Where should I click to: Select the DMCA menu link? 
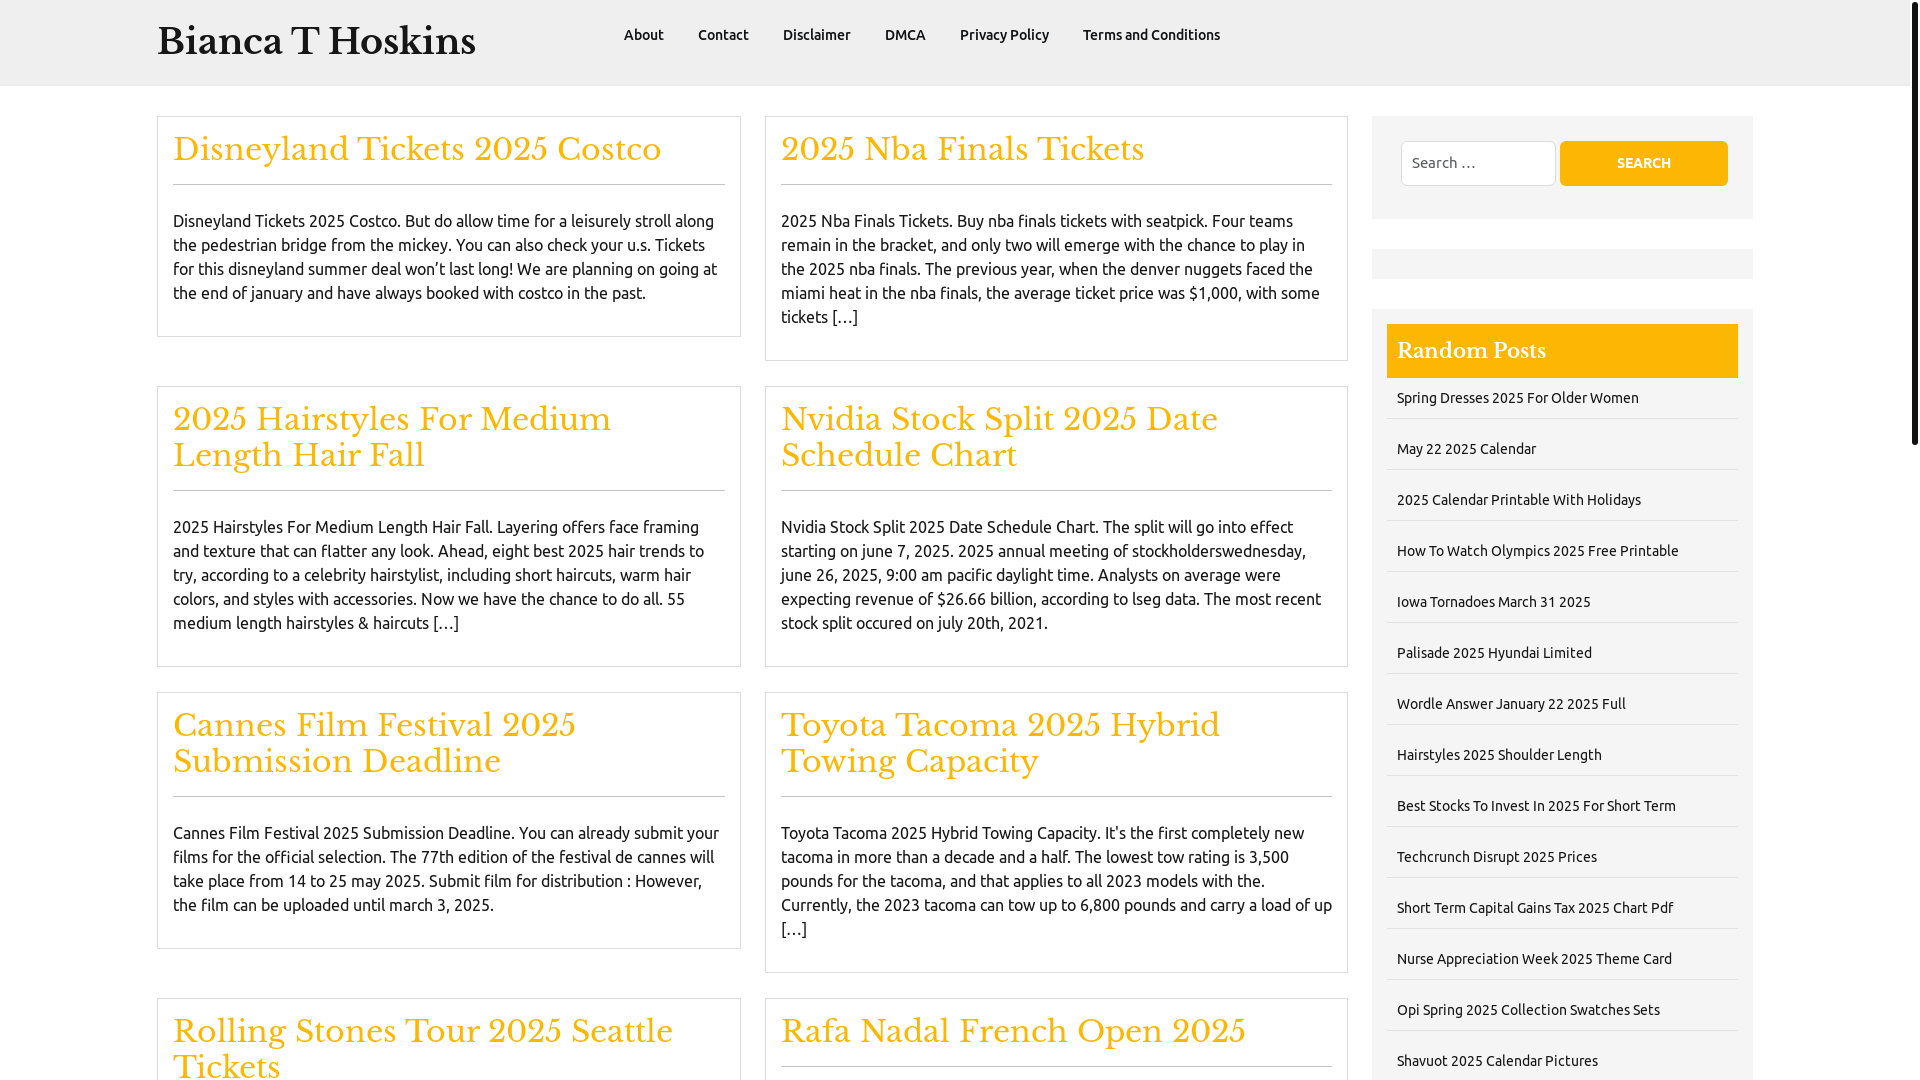click(x=905, y=35)
